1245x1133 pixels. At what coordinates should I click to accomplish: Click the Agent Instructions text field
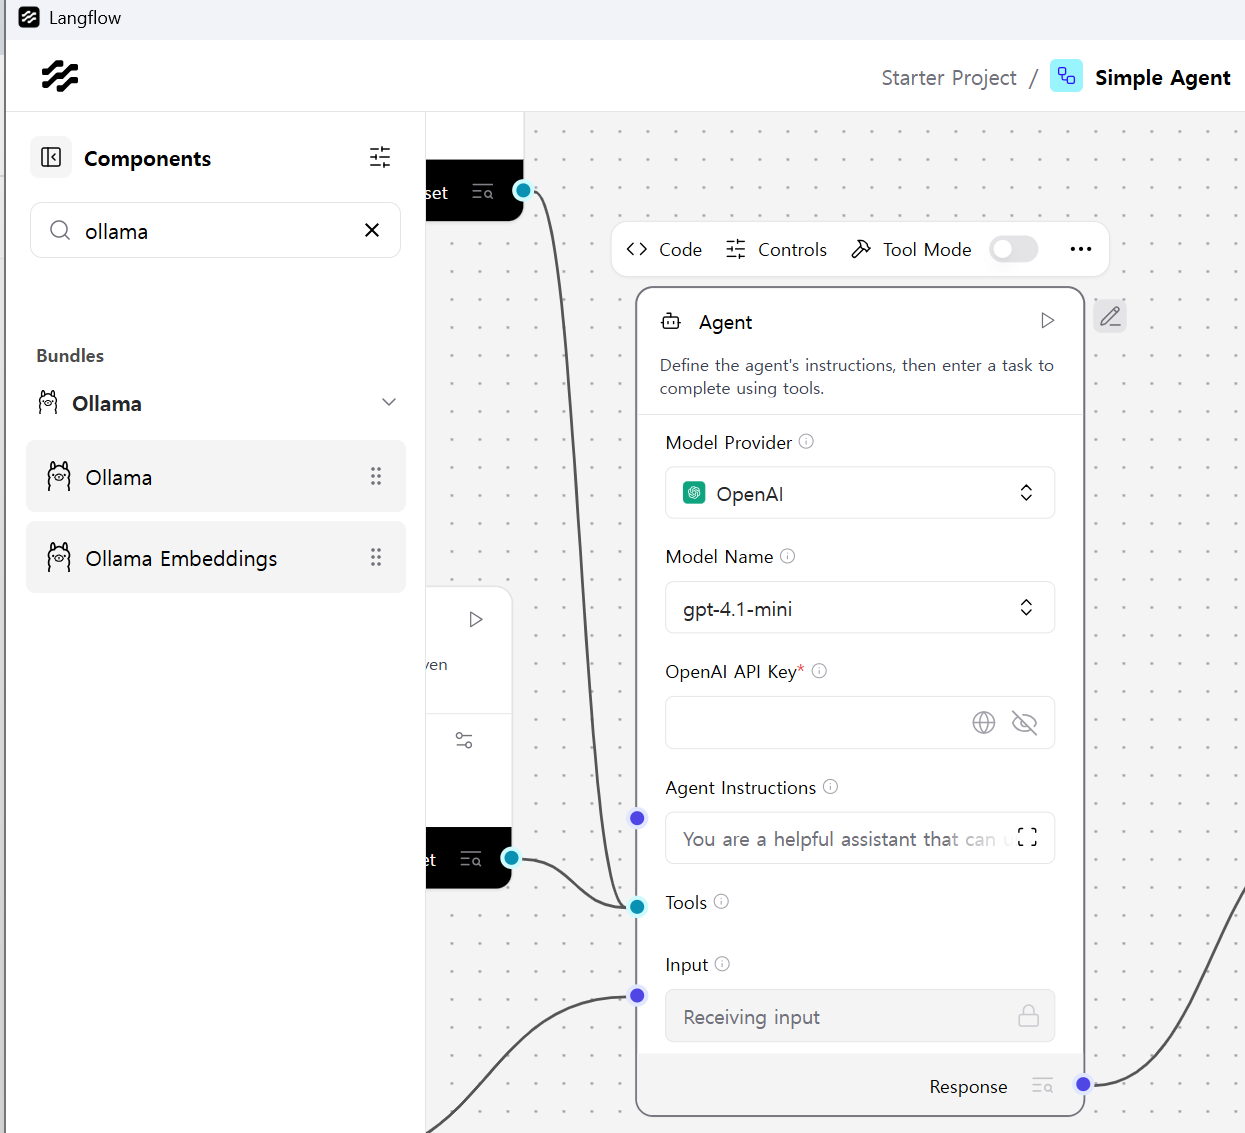pyautogui.click(x=860, y=838)
